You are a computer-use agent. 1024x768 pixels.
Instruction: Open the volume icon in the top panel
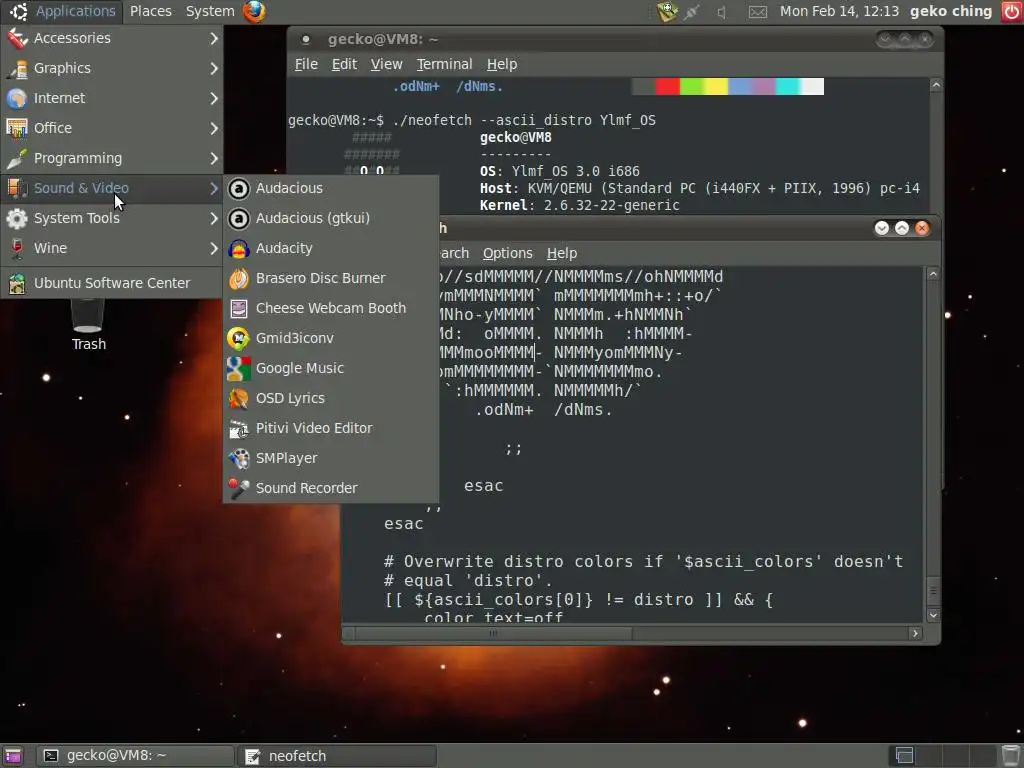(722, 12)
